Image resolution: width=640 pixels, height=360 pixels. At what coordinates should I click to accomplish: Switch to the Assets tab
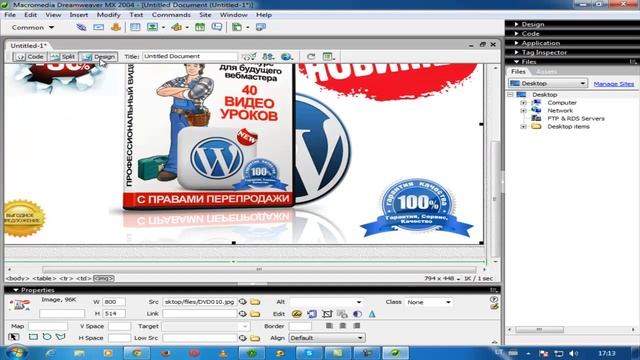pos(546,71)
